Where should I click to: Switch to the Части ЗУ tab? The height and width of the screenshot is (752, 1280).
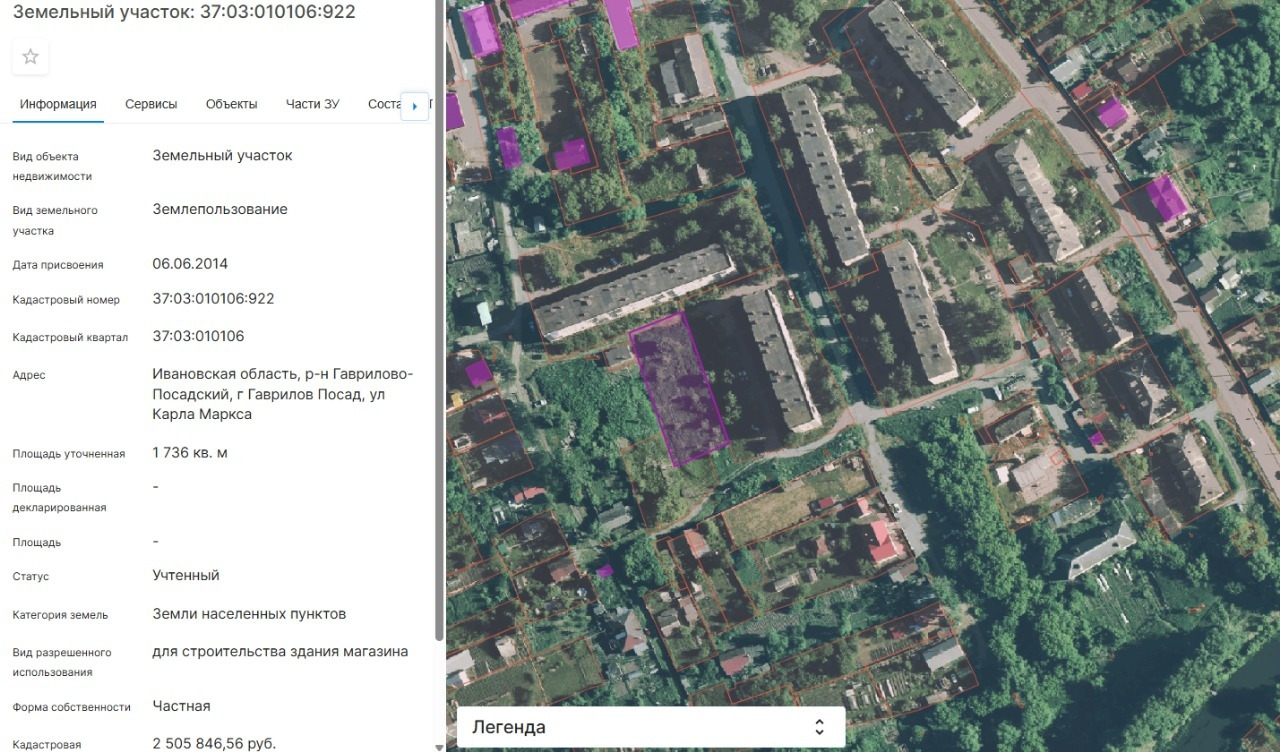[312, 104]
